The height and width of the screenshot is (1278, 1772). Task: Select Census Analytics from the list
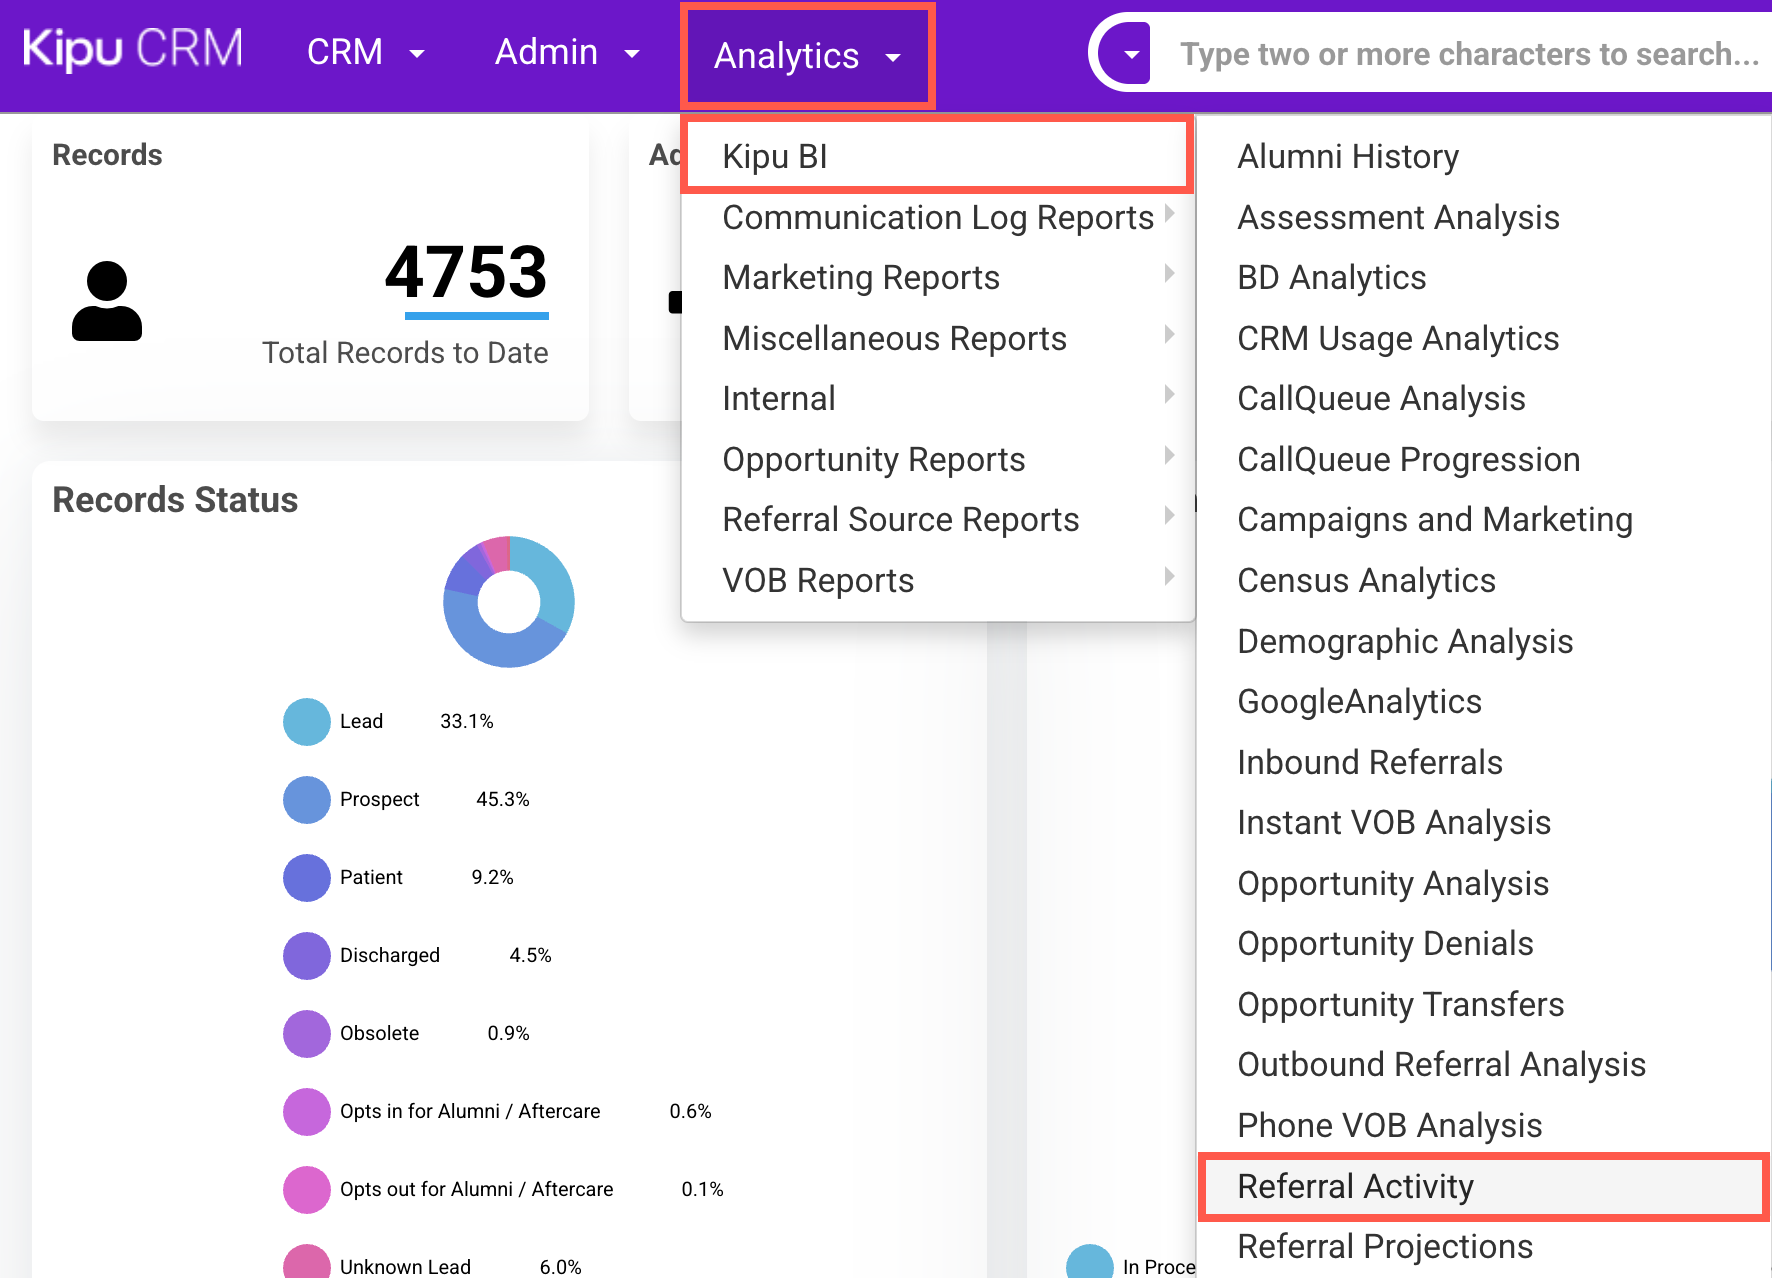[1366, 581]
